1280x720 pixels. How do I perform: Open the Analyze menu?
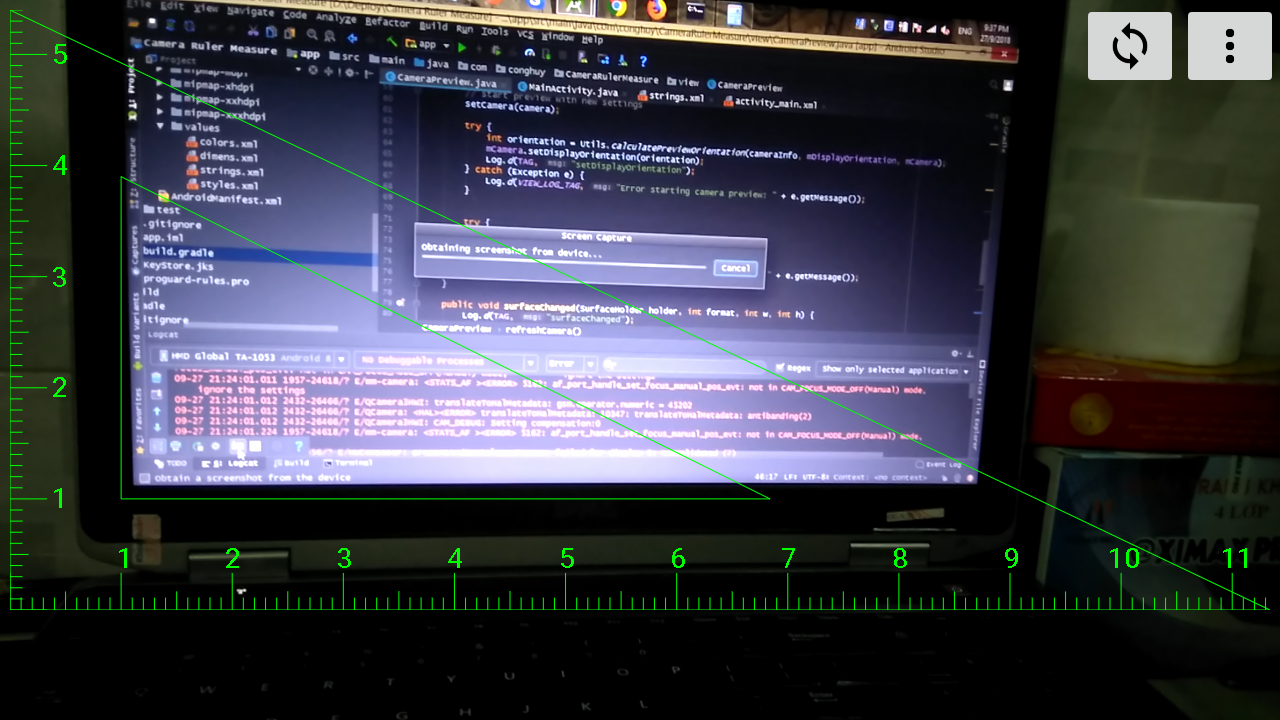pyautogui.click(x=336, y=18)
